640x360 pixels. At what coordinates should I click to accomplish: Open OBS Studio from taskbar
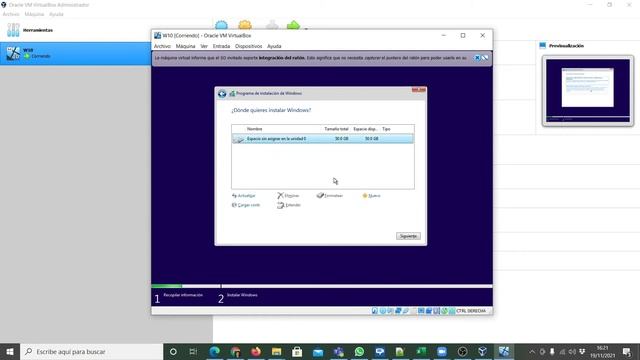coord(462,351)
